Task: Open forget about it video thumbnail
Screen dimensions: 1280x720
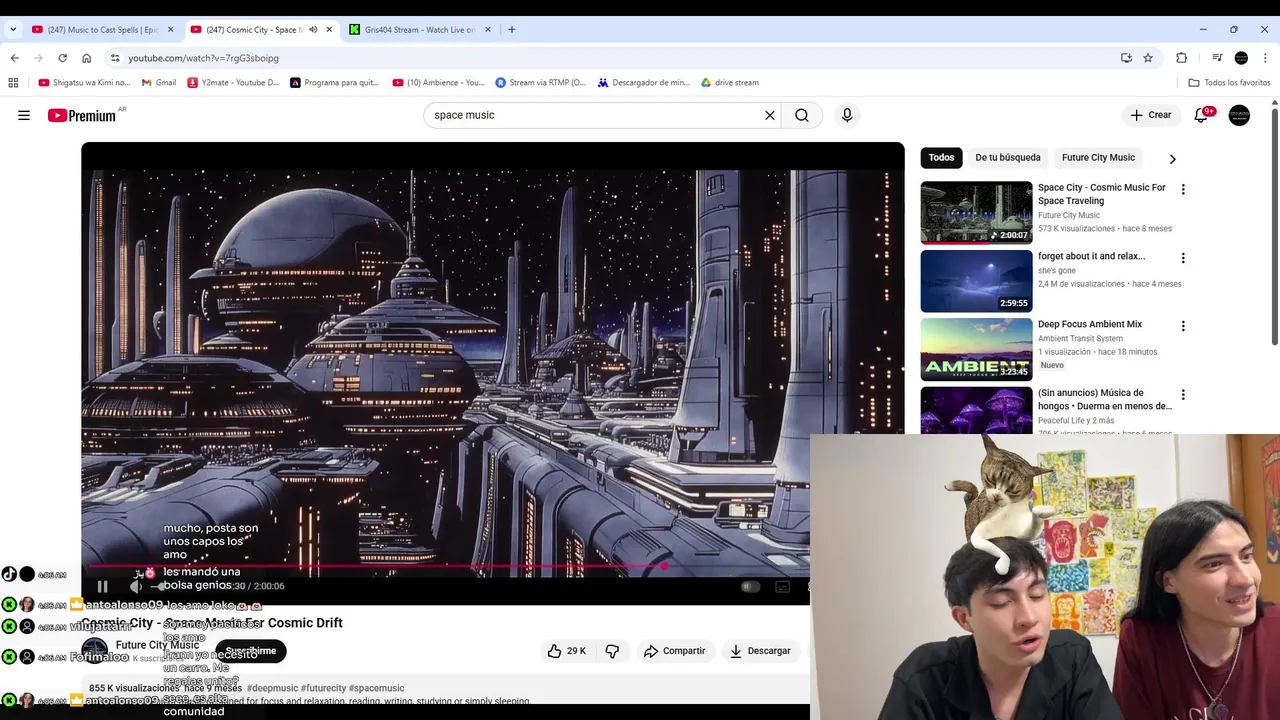Action: coord(976,281)
